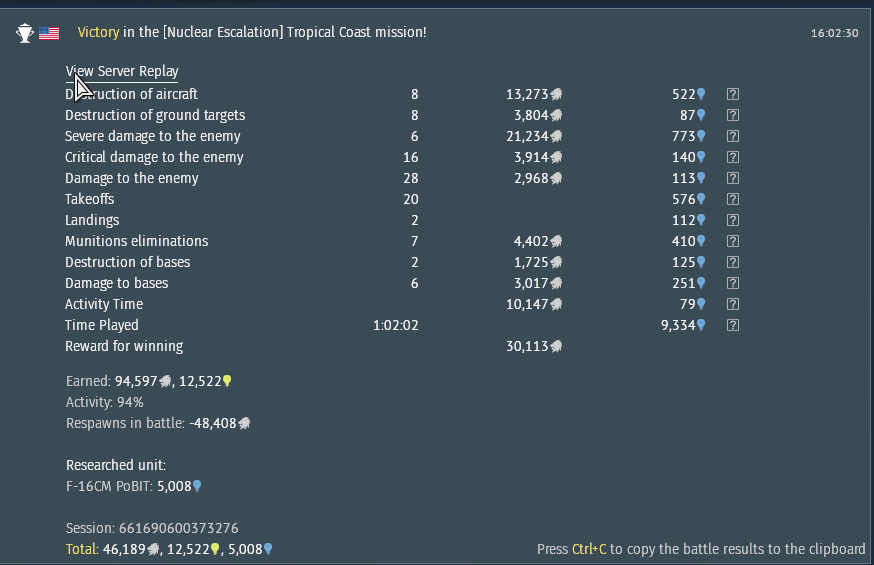The height and width of the screenshot is (565, 874).
Task: Open the help icon for Activity Time
Action: [733, 304]
